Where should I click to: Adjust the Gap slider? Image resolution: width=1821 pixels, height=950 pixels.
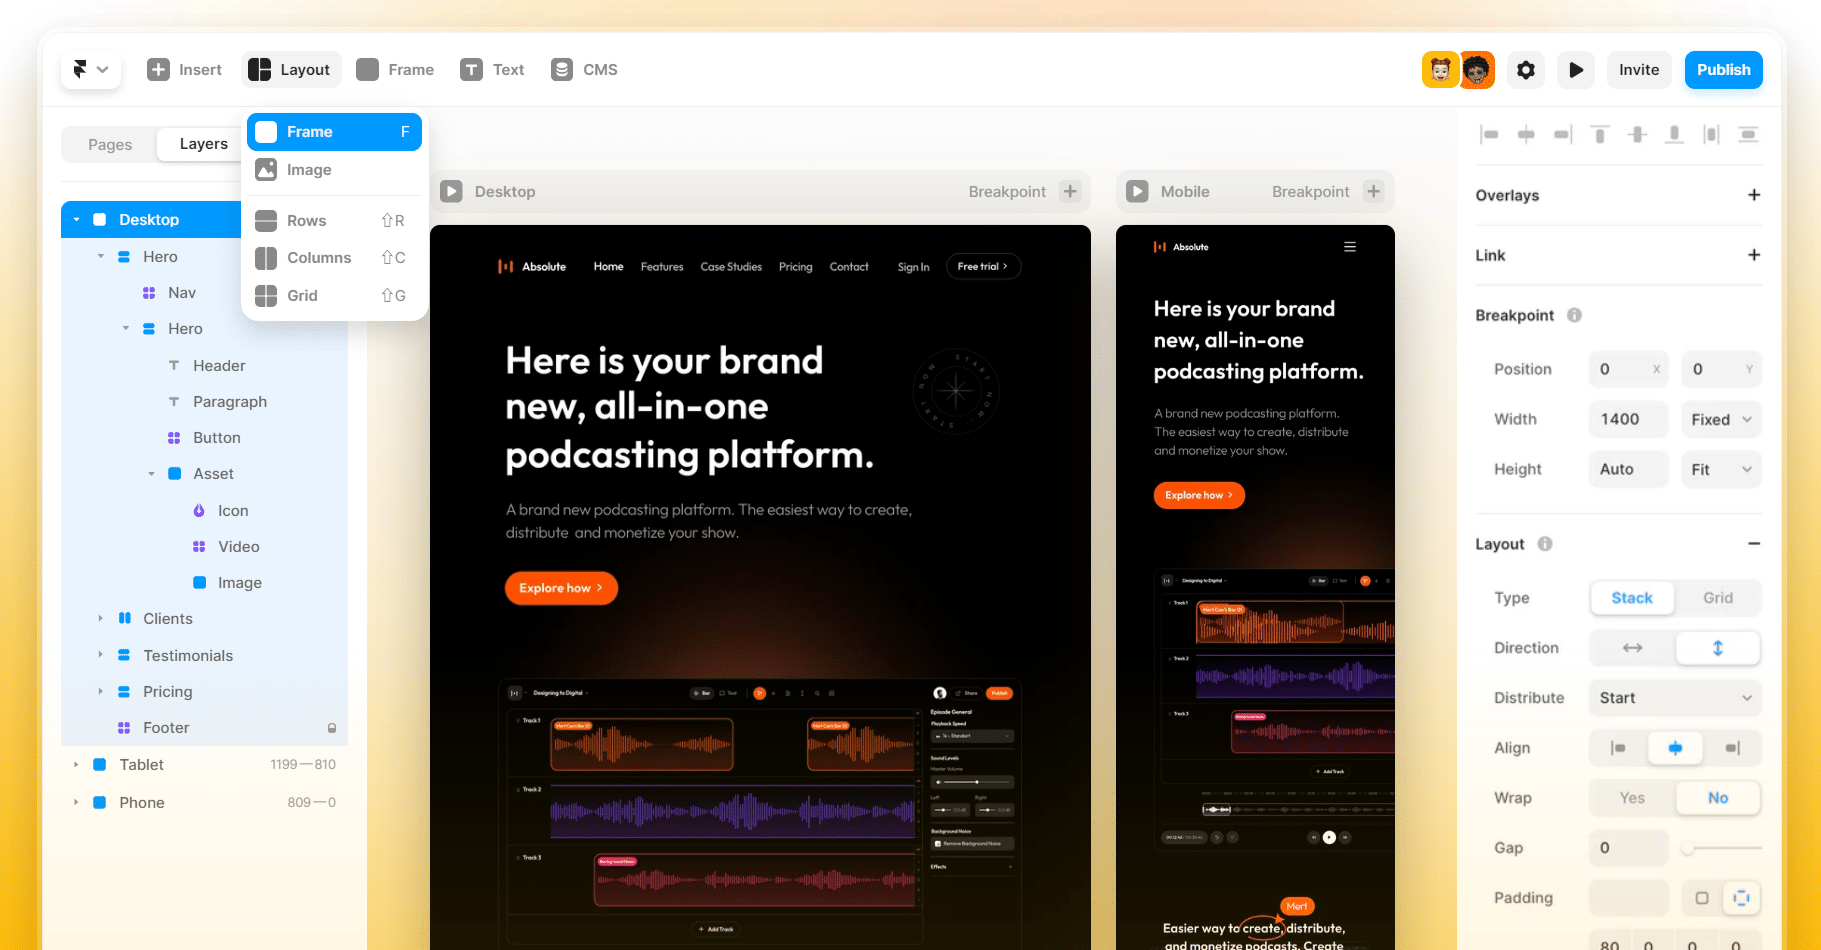[1688, 848]
